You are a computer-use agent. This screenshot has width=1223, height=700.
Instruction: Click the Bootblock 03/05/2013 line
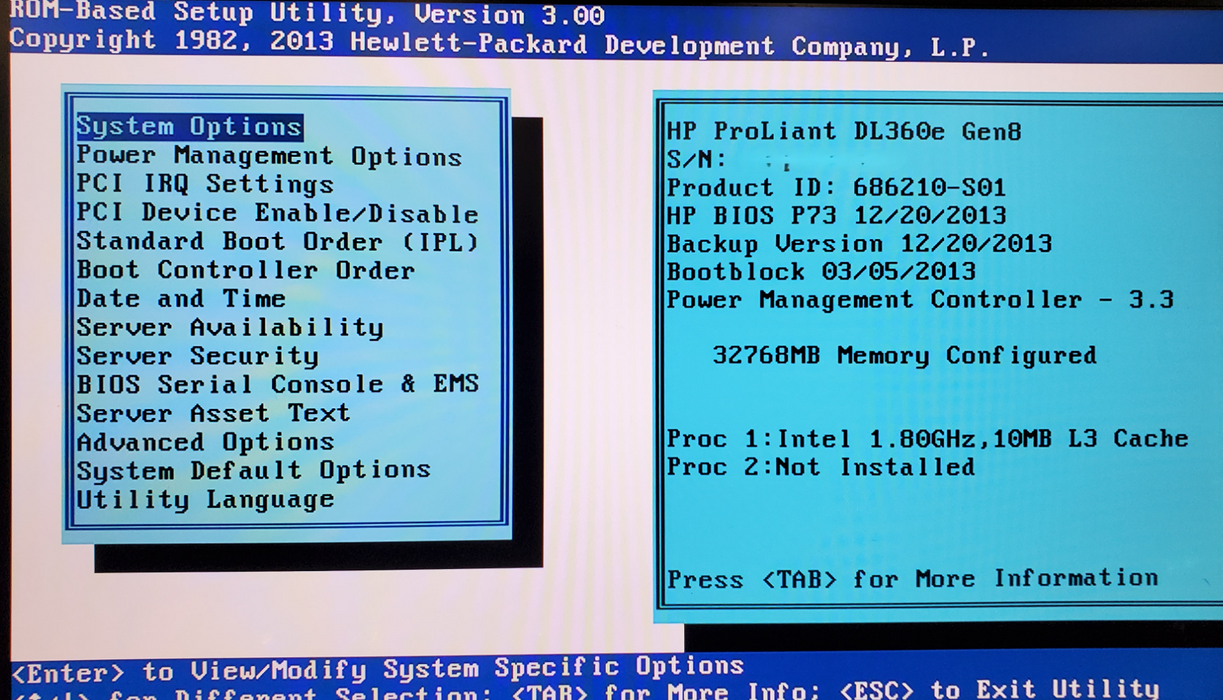pos(821,271)
